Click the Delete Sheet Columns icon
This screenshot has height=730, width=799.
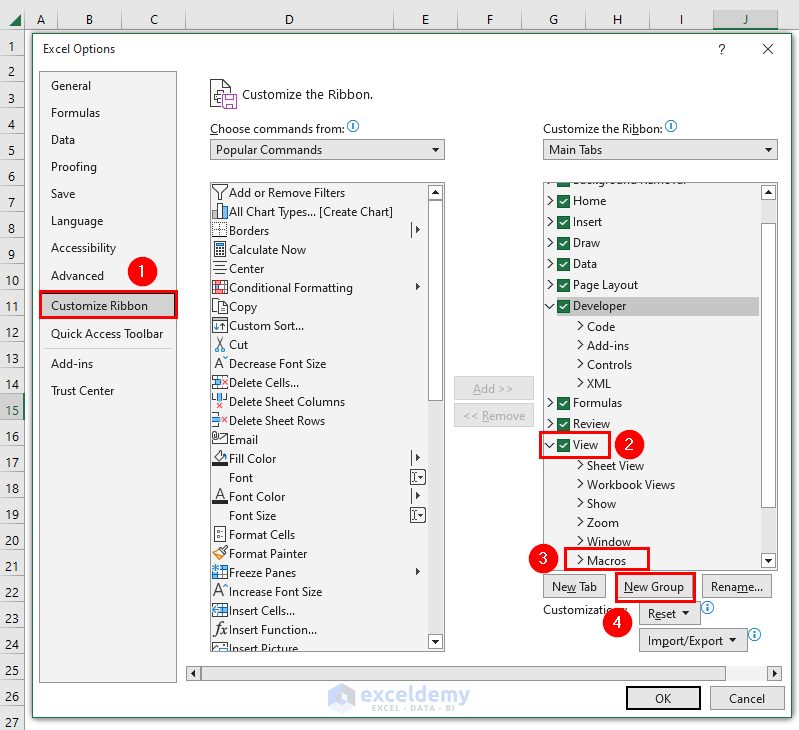click(220, 401)
